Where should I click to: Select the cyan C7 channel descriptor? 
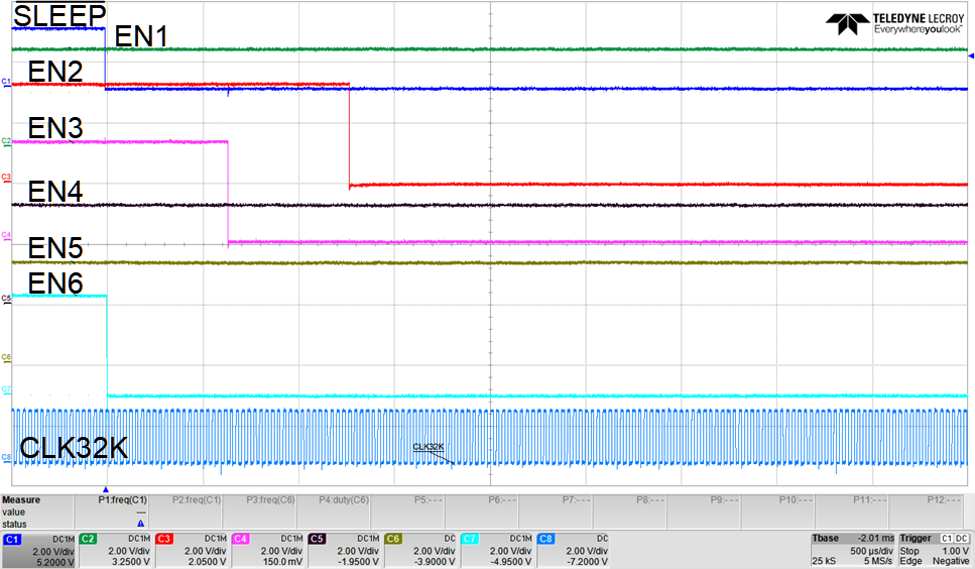tap(496, 549)
